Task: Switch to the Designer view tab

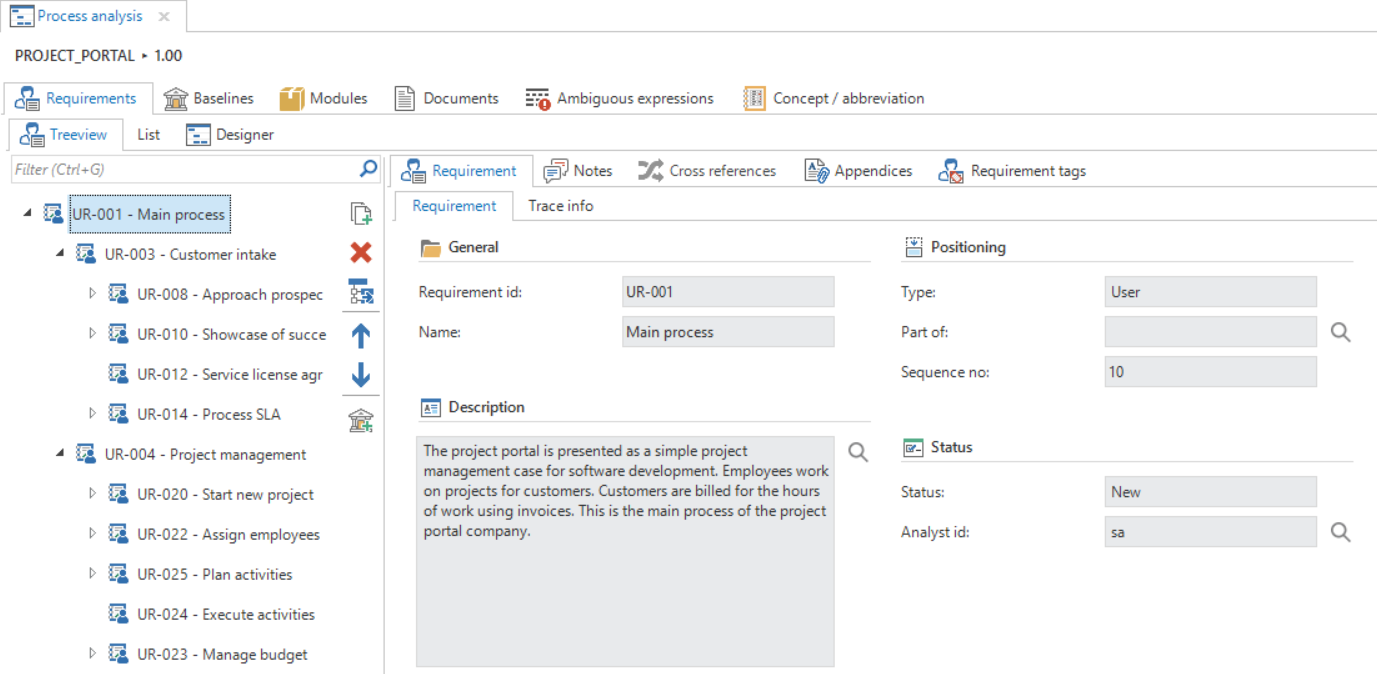Action: point(230,134)
